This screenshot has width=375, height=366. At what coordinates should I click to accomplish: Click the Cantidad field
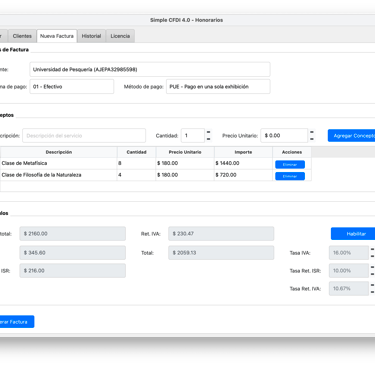coord(193,136)
